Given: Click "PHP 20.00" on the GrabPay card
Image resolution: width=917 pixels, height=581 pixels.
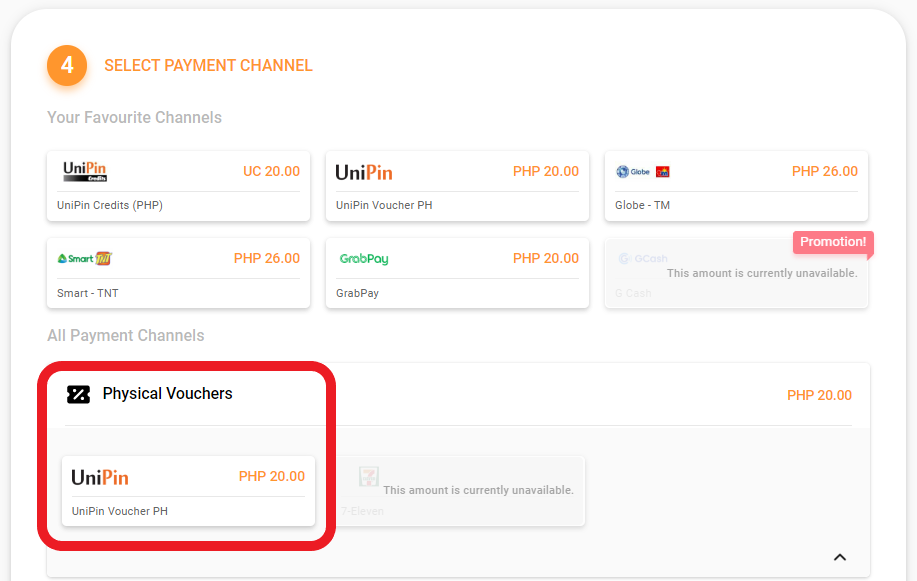Looking at the screenshot, I should pos(546,258).
